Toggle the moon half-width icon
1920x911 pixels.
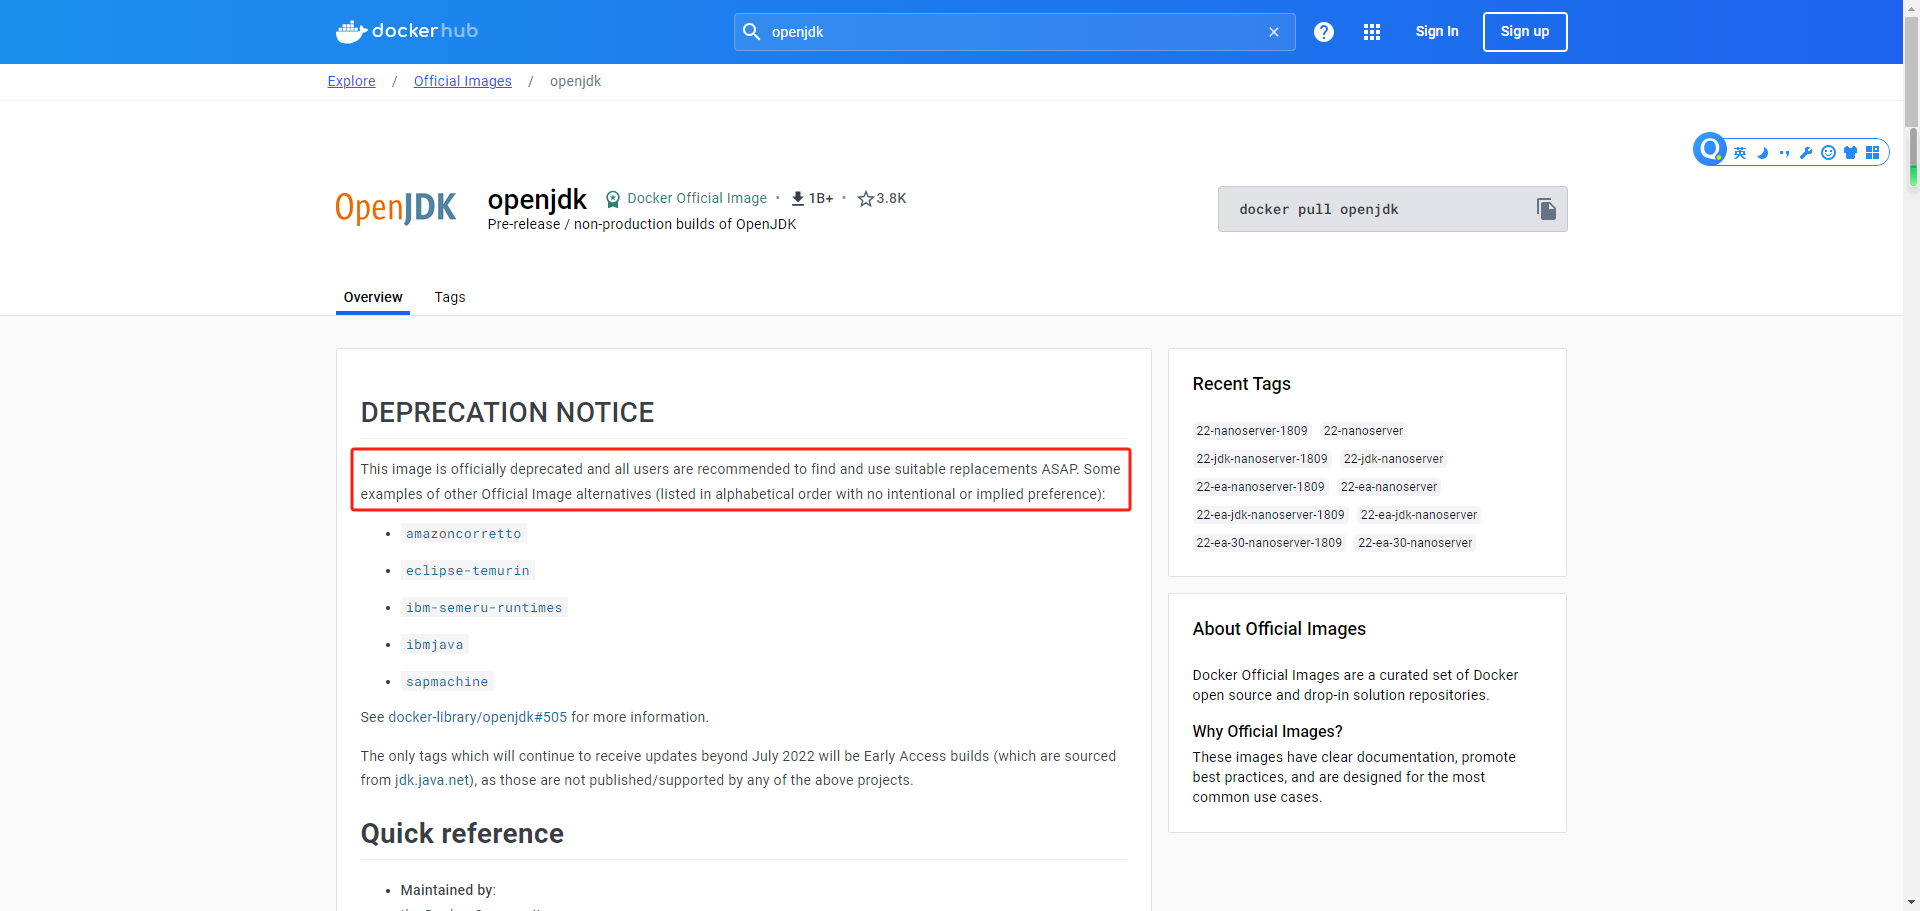coord(1763,153)
